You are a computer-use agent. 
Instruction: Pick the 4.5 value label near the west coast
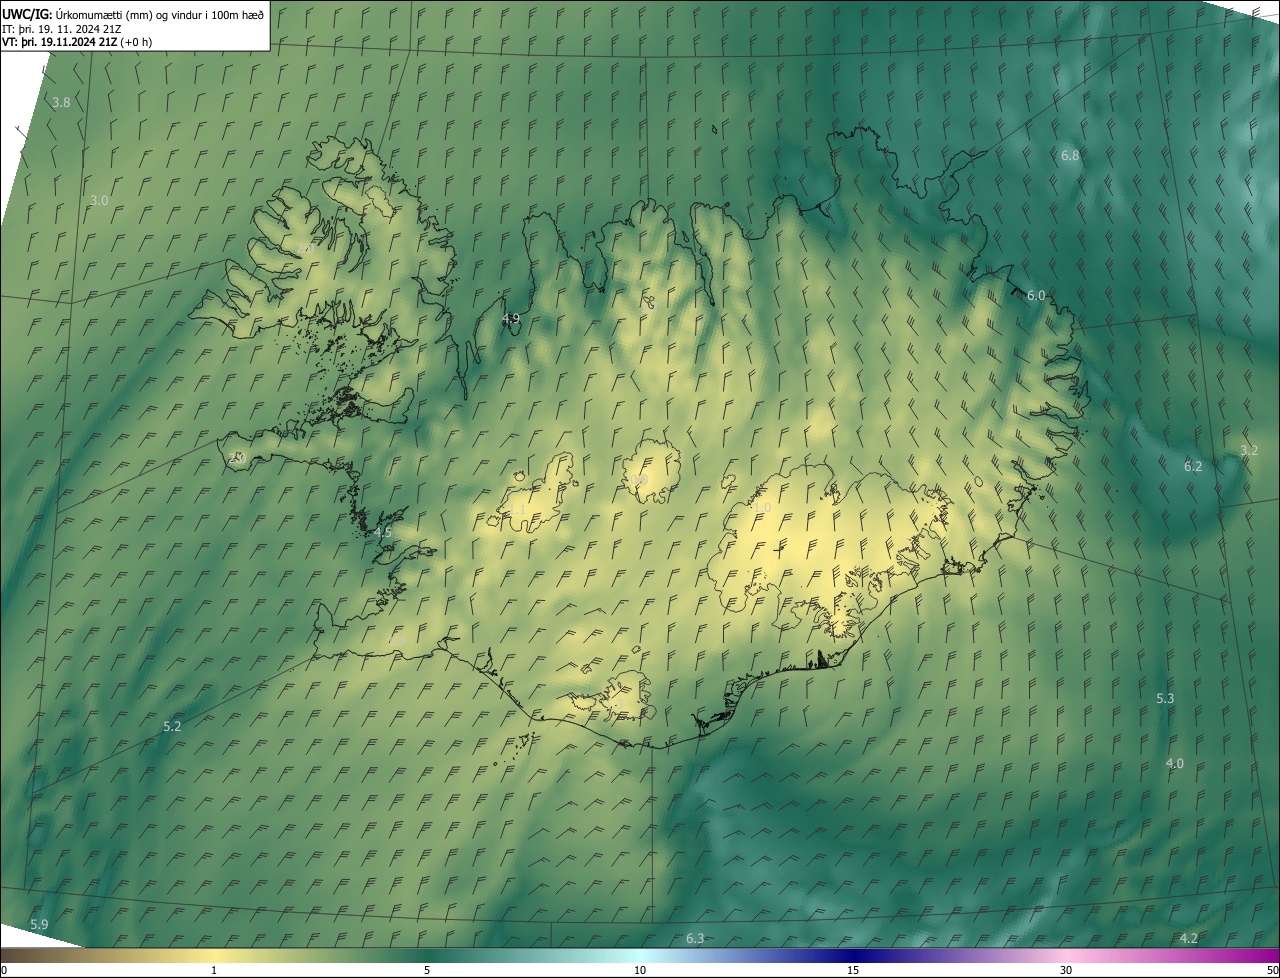click(382, 533)
